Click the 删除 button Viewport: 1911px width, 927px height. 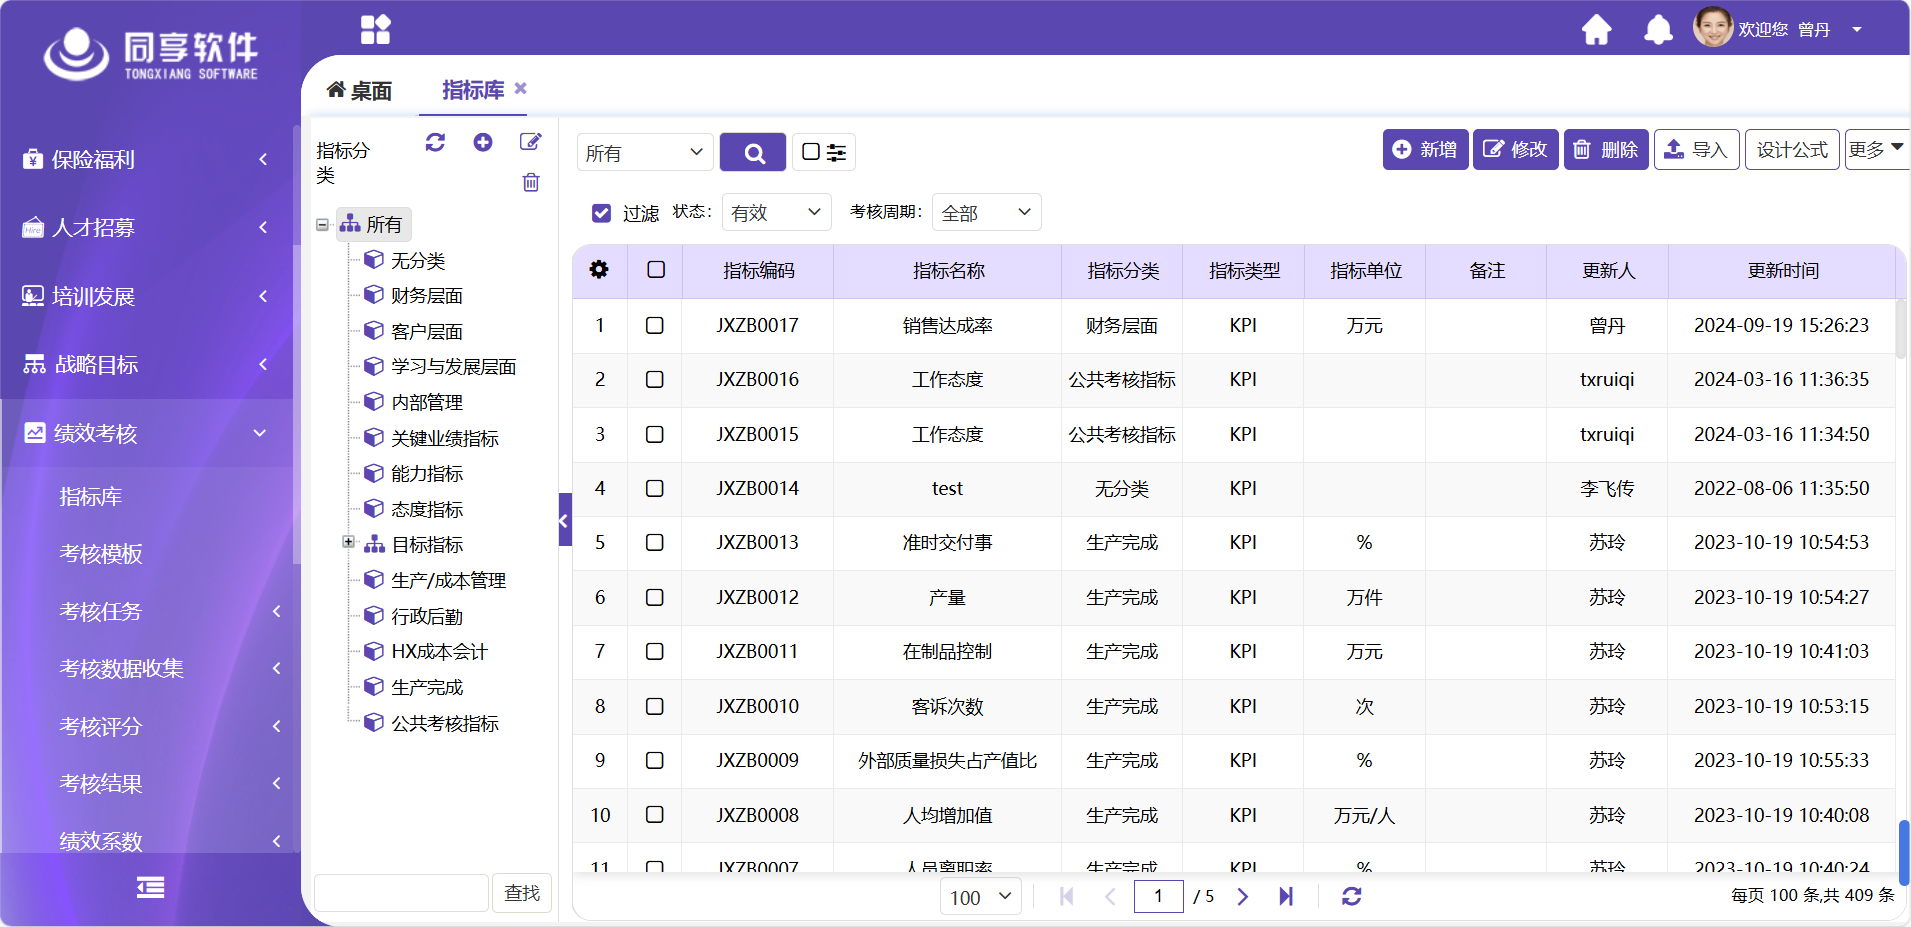click(x=1606, y=149)
